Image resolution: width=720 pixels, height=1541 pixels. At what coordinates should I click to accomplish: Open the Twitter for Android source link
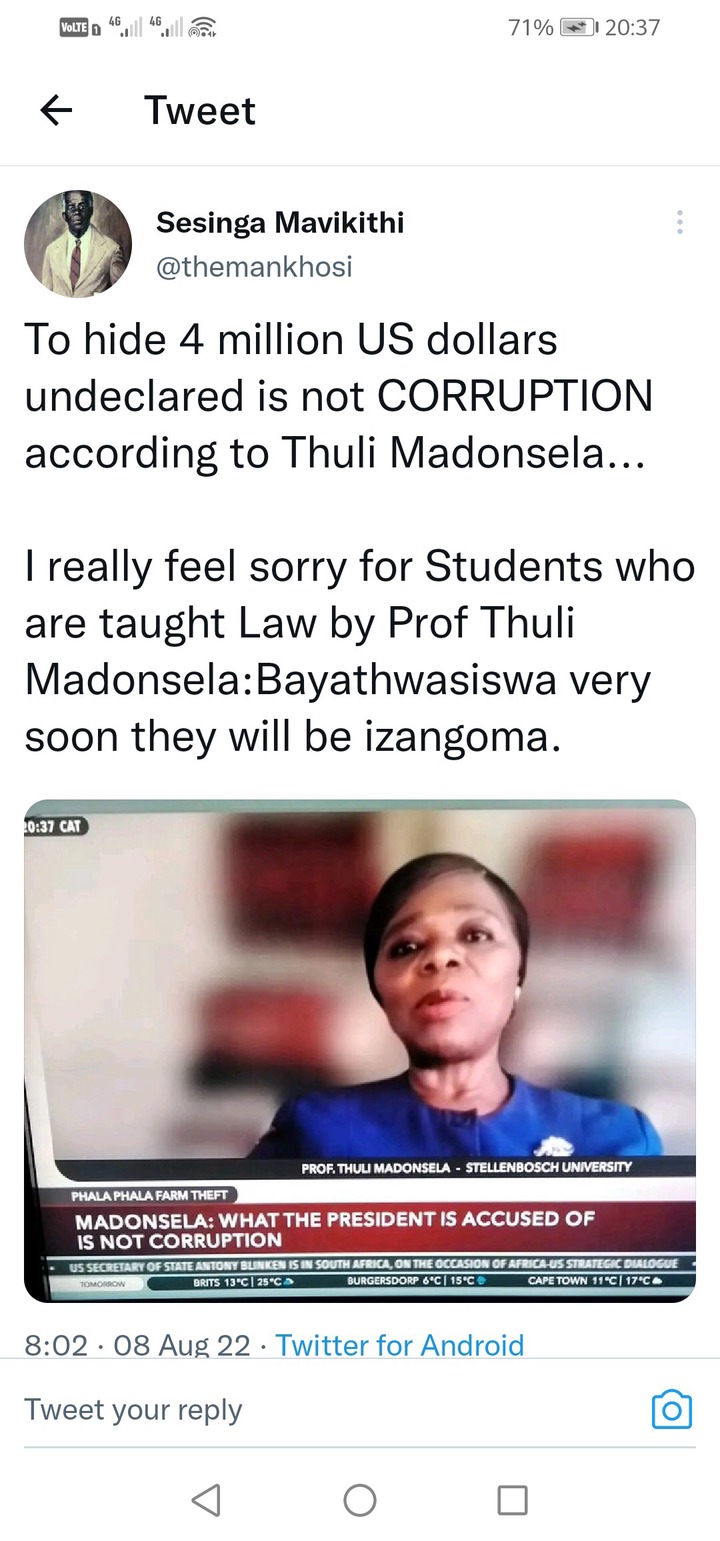399,1345
